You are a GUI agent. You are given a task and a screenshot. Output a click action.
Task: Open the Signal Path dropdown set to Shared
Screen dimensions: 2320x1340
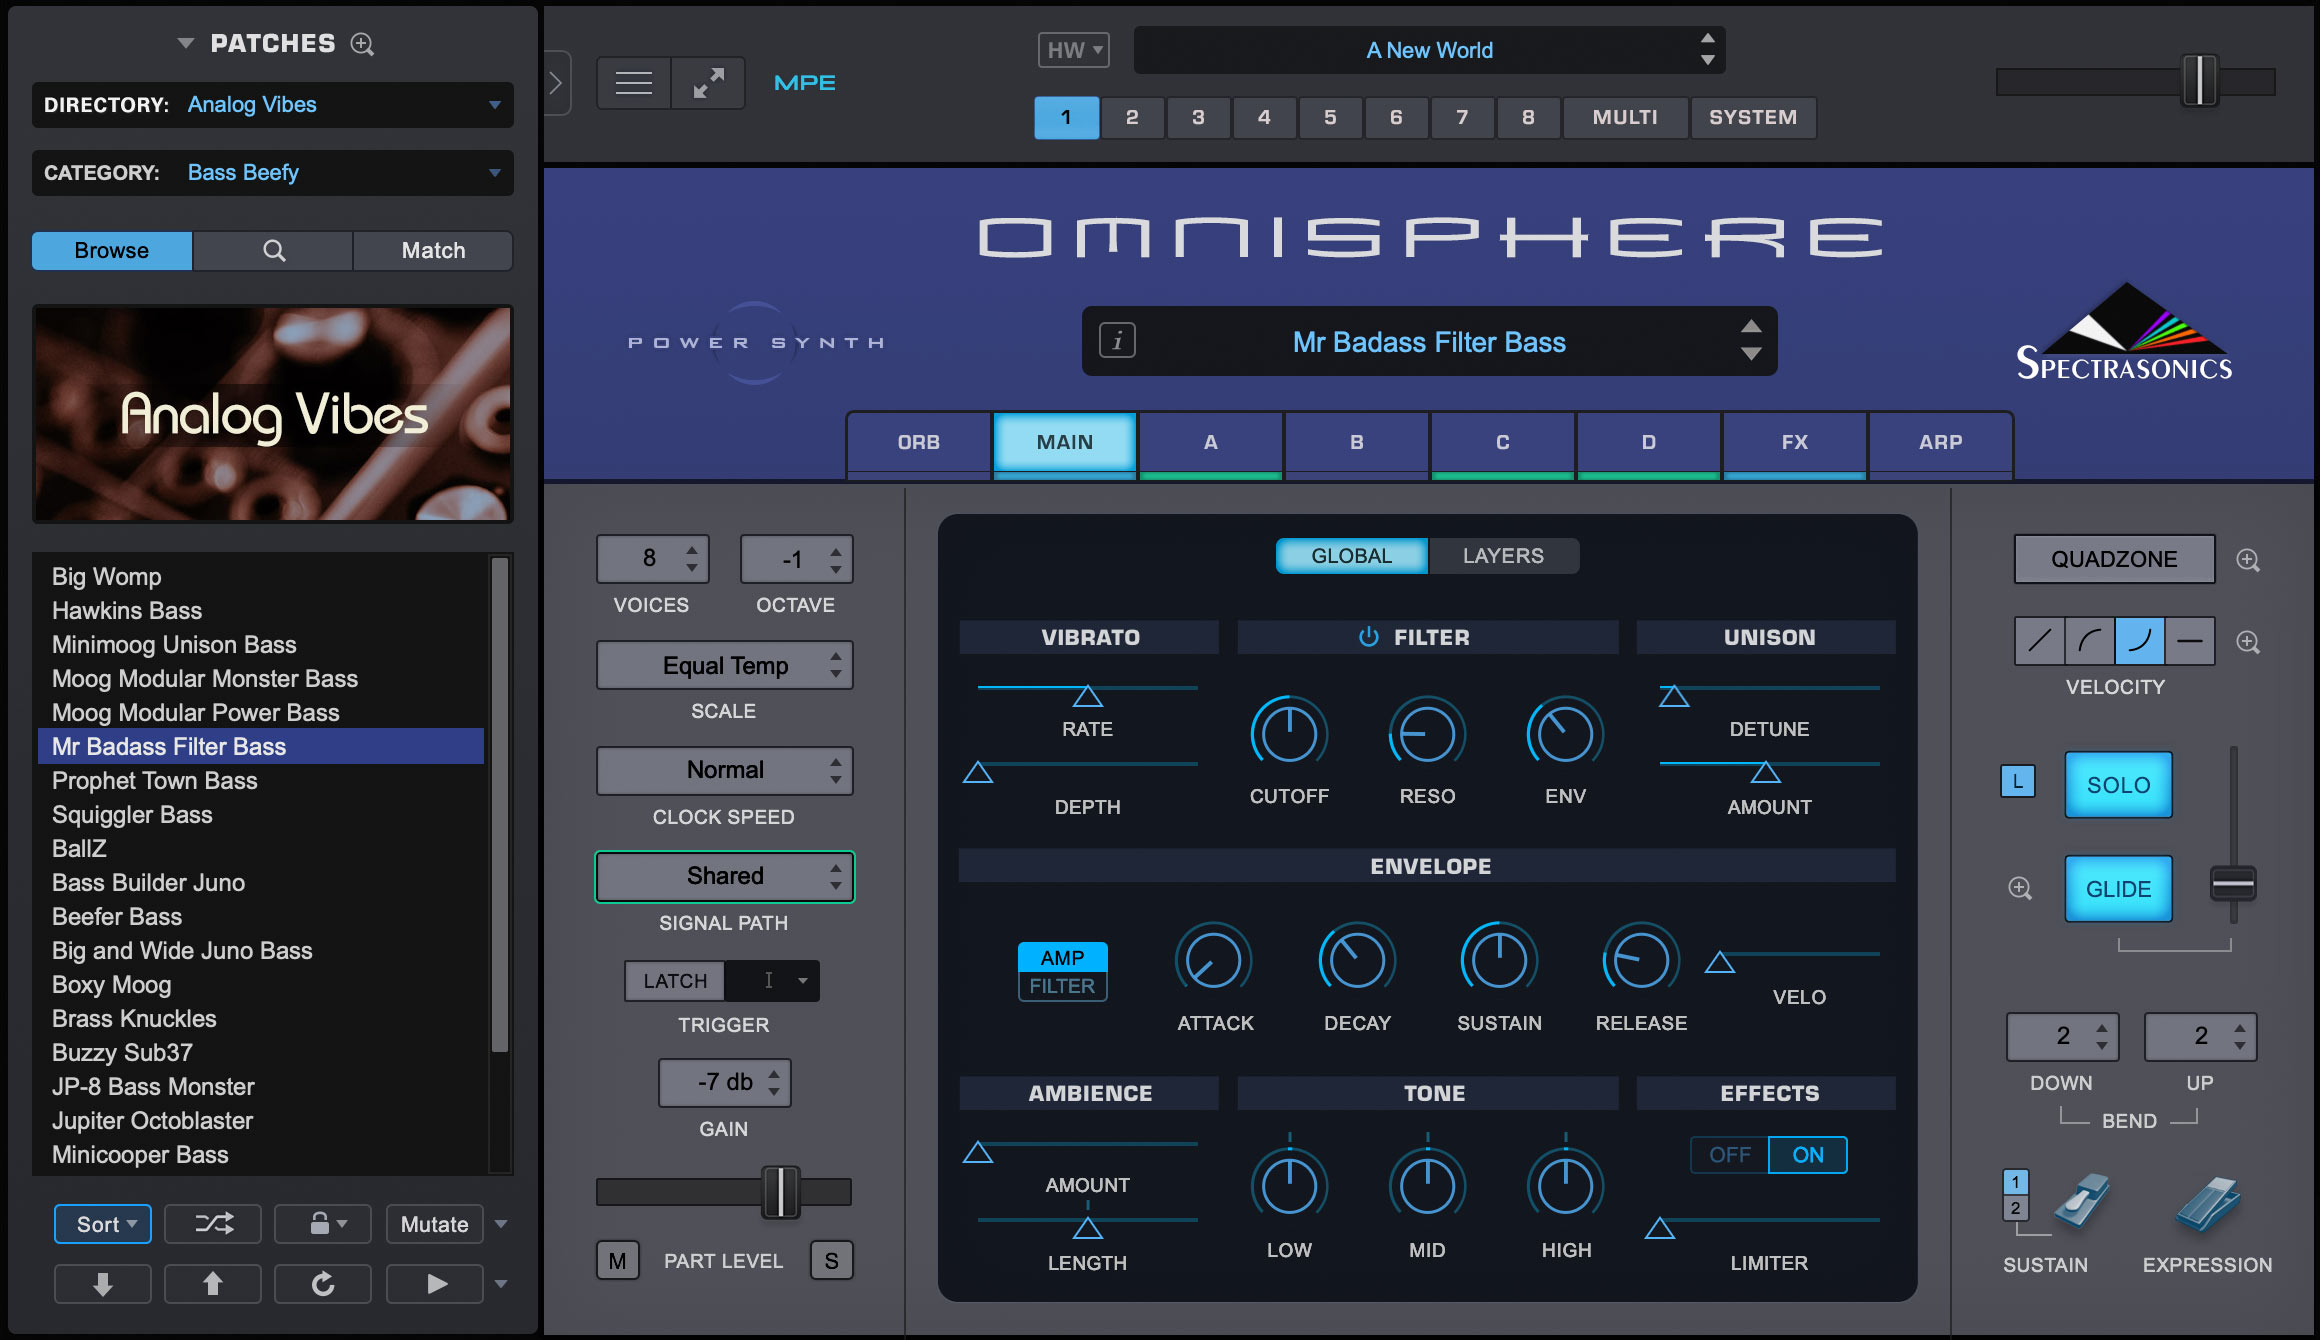click(724, 875)
